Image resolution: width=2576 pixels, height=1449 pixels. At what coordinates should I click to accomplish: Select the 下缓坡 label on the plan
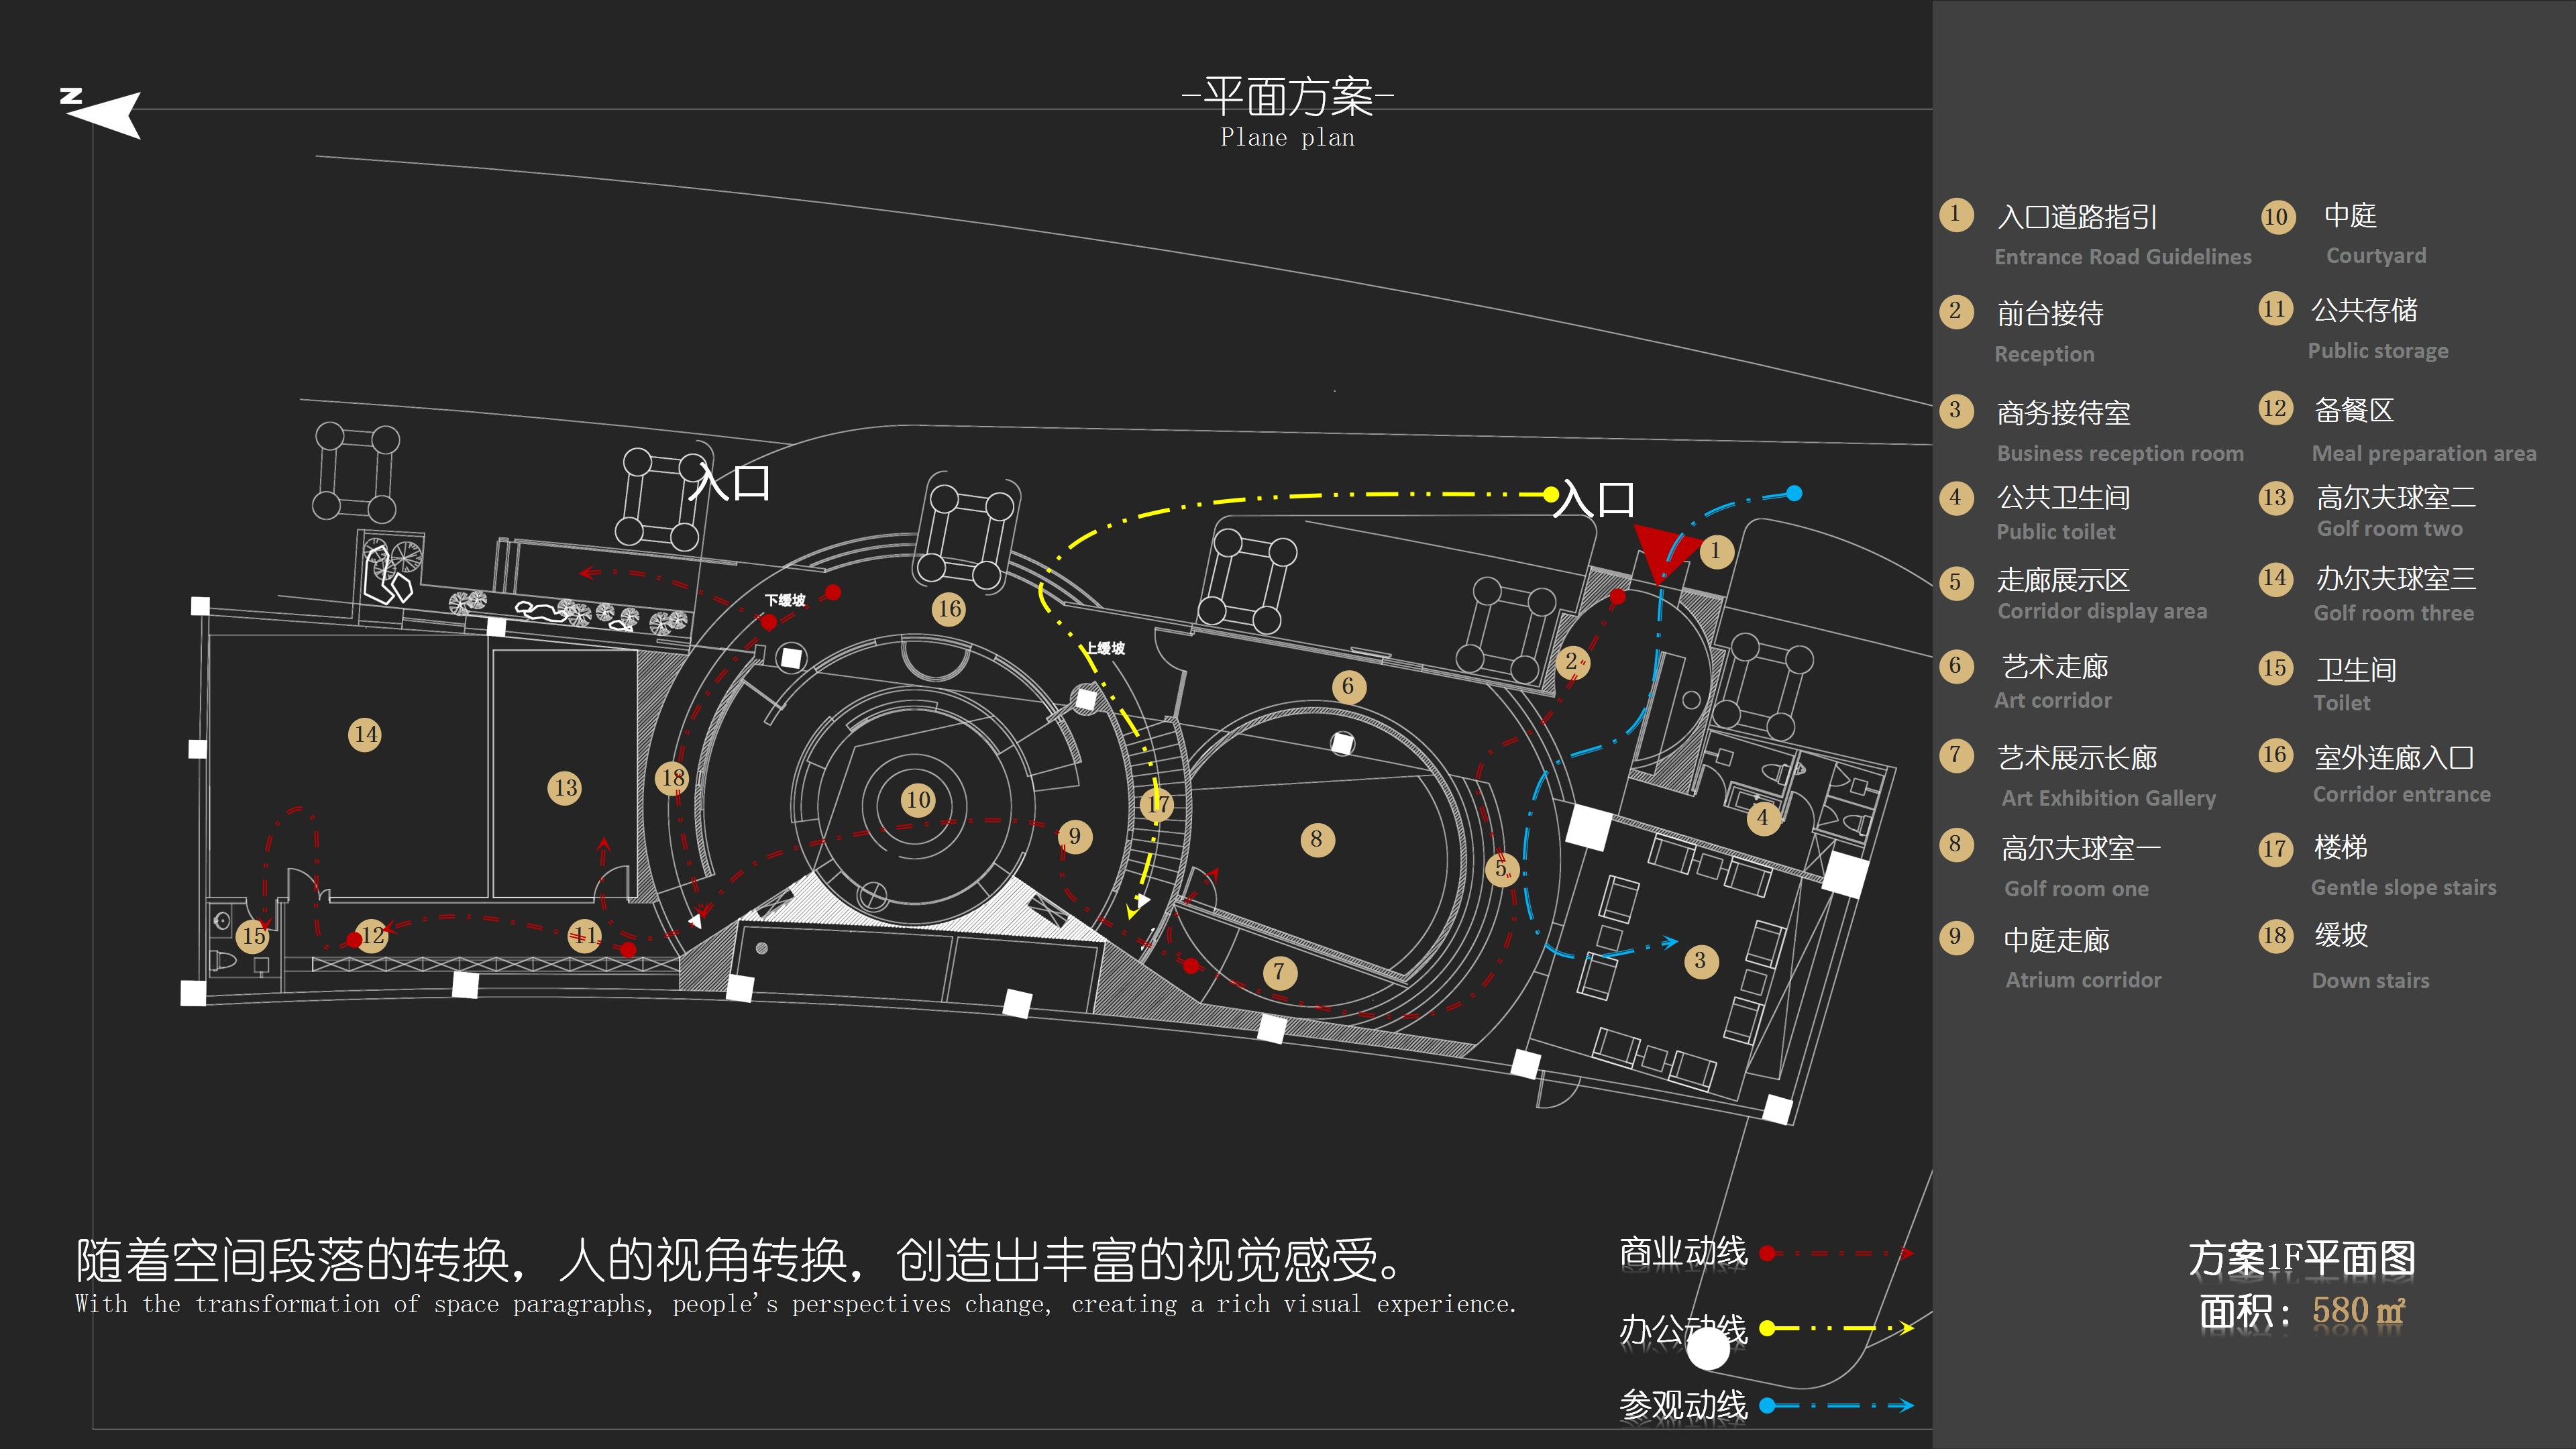coord(785,600)
